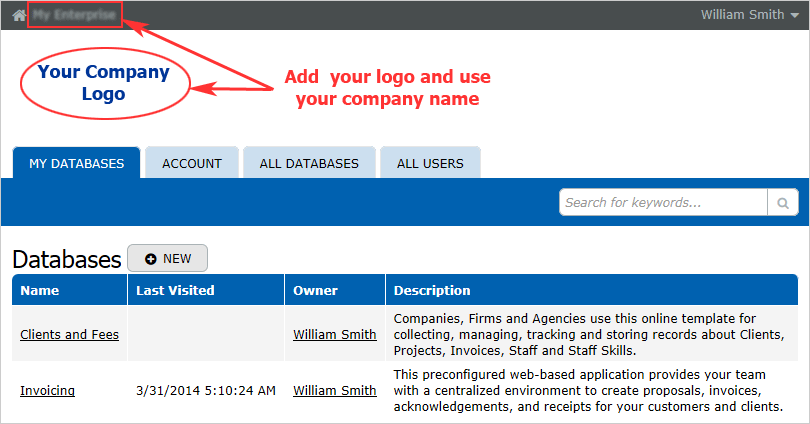The image size is (810, 424).
Task: Focus the Search for keywords field
Action: (663, 202)
